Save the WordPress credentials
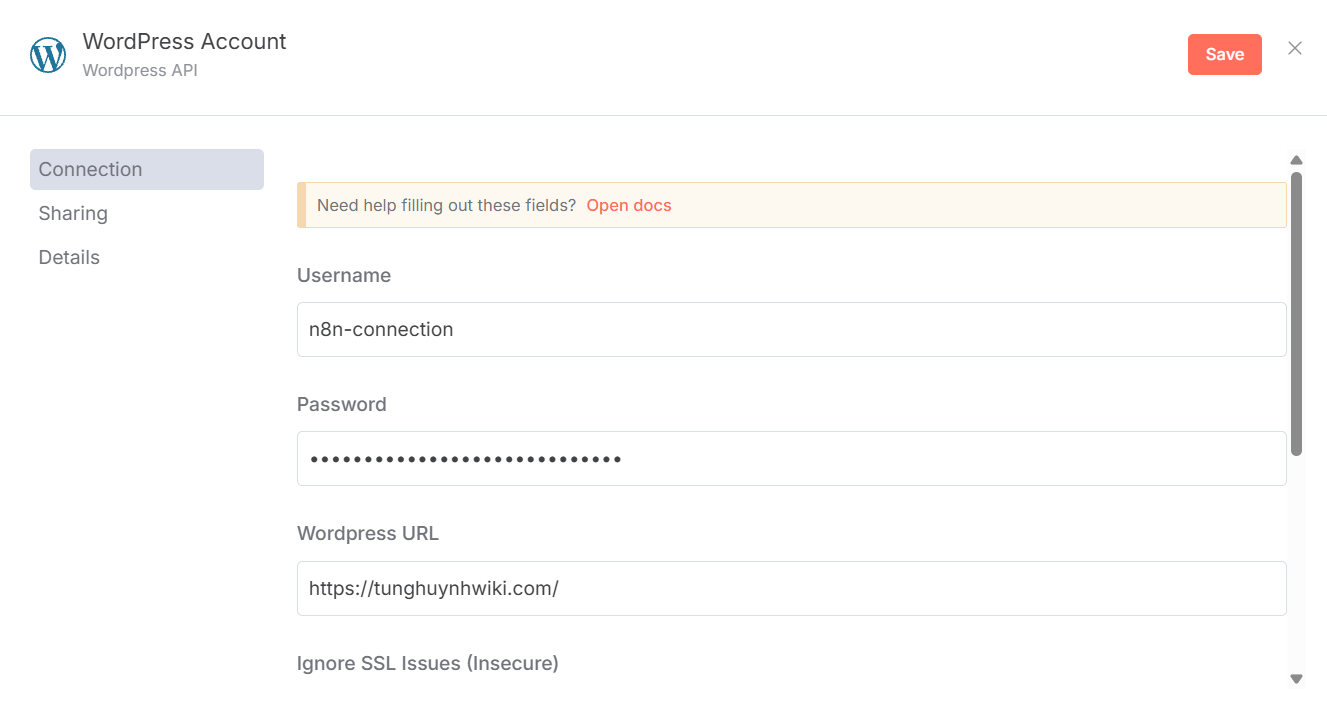The height and width of the screenshot is (718, 1327). (1224, 55)
